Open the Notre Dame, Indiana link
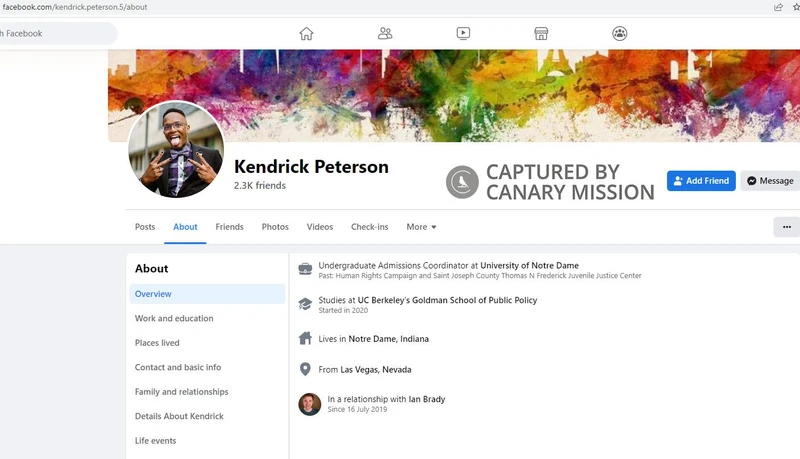800x459 pixels. click(x=388, y=339)
